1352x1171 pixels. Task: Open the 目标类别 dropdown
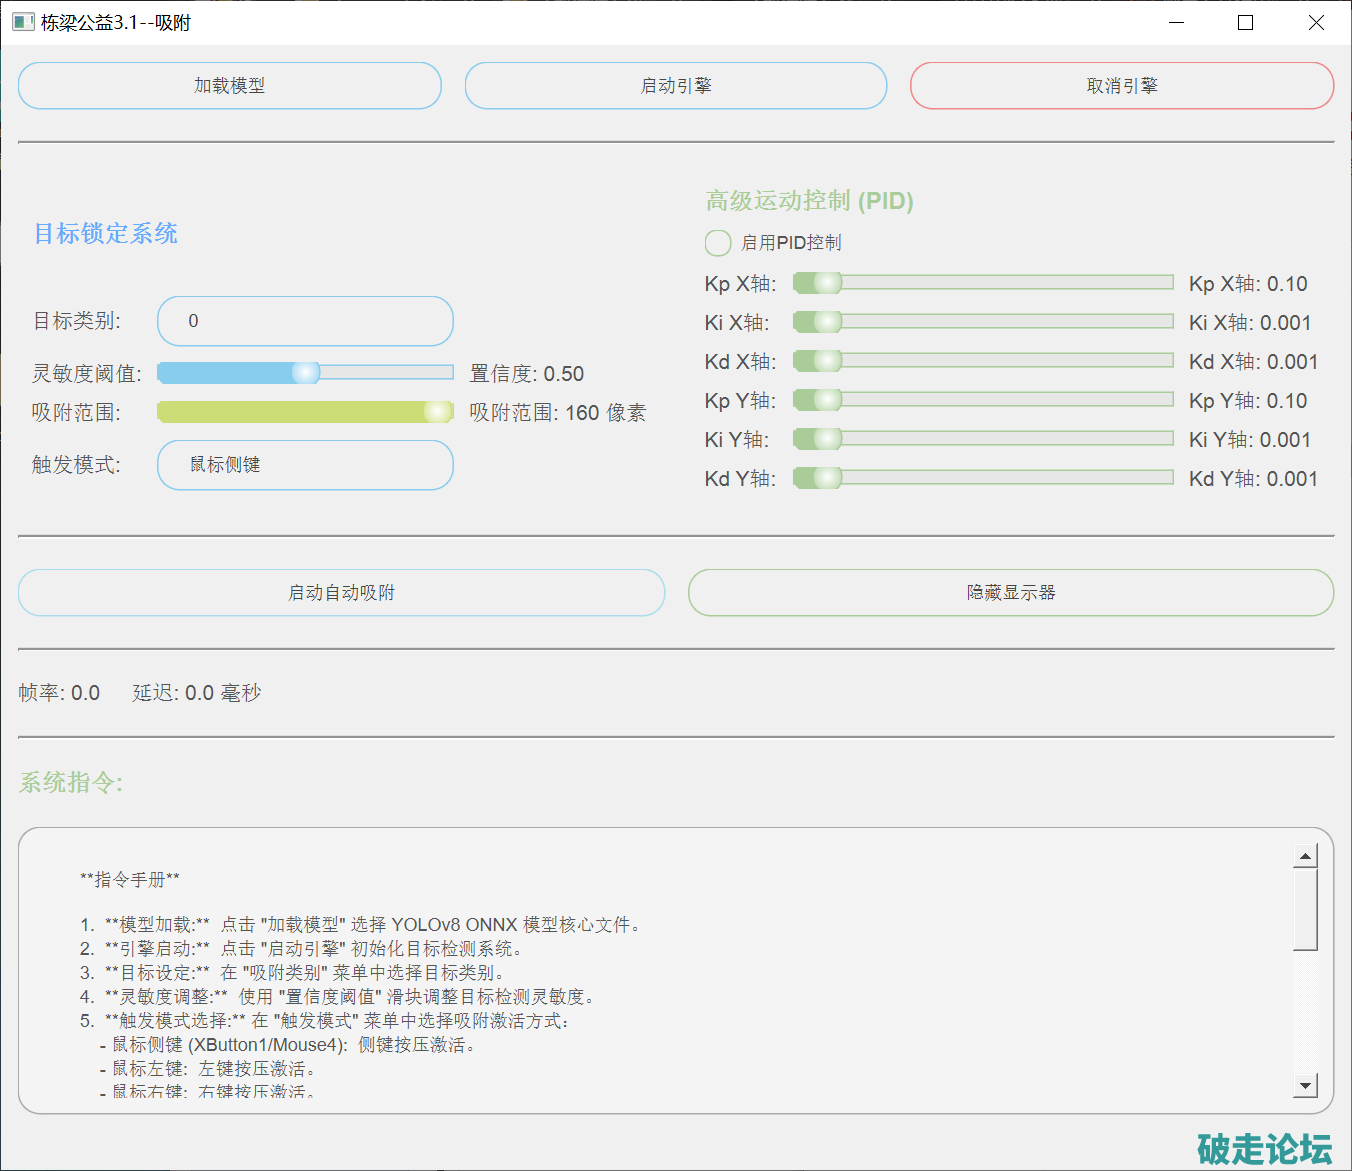(x=305, y=321)
